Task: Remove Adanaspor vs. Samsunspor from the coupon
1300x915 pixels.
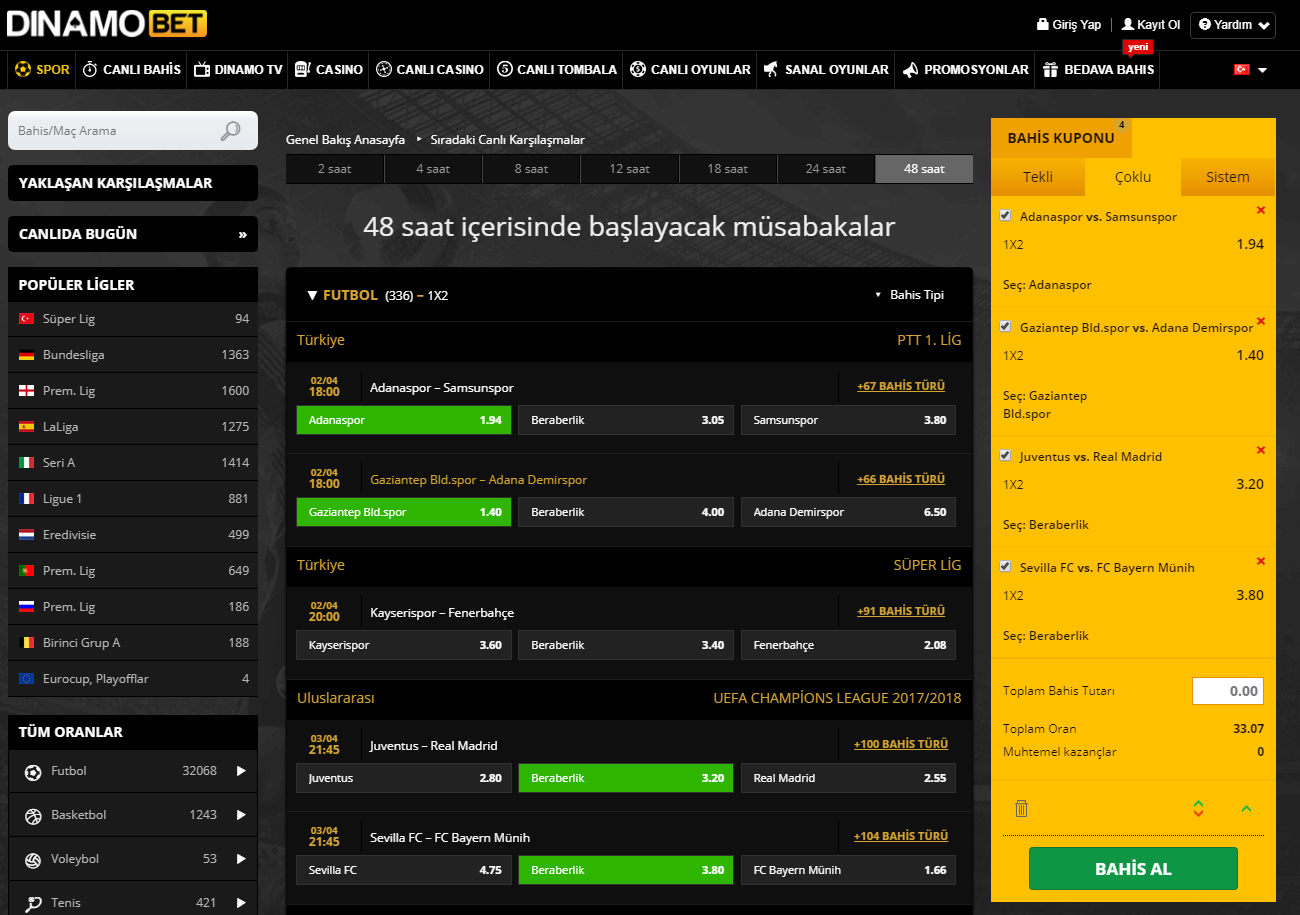Action: tap(1260, 210)
